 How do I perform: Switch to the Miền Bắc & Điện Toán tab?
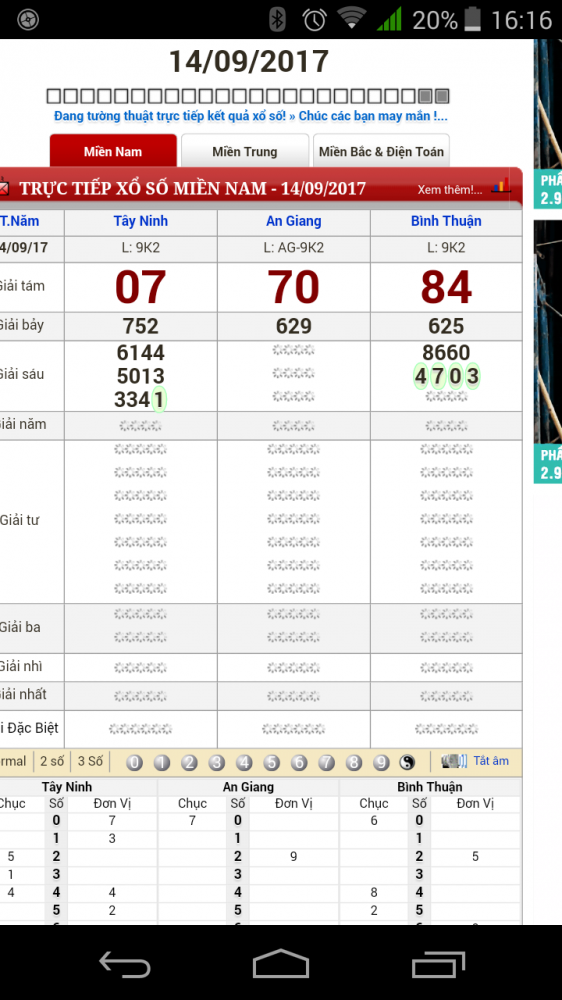pos(381,151)
